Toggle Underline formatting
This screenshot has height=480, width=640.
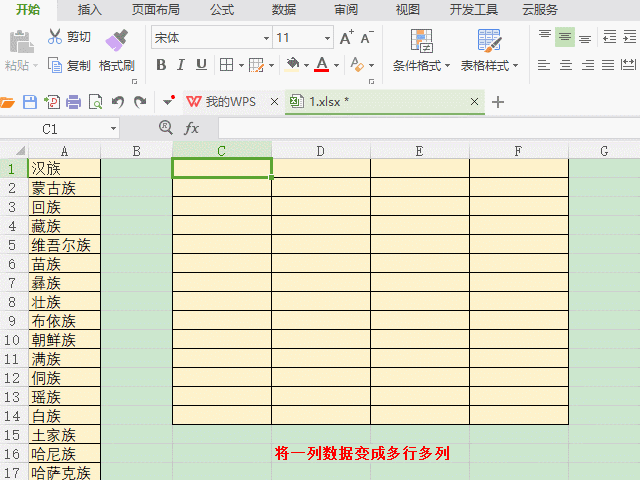coord(201,65)
